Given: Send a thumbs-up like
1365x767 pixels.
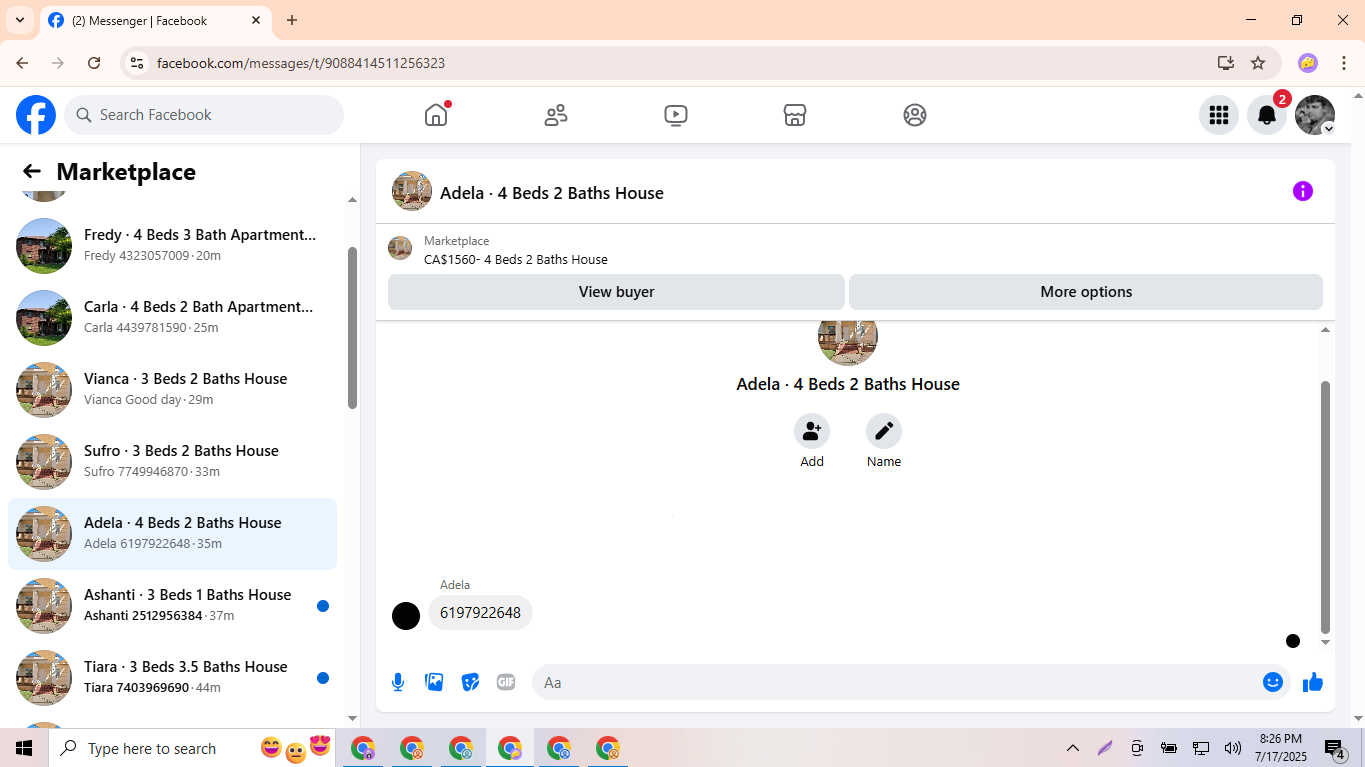Looking at the screenshot, I should [x=1313, y=682].
